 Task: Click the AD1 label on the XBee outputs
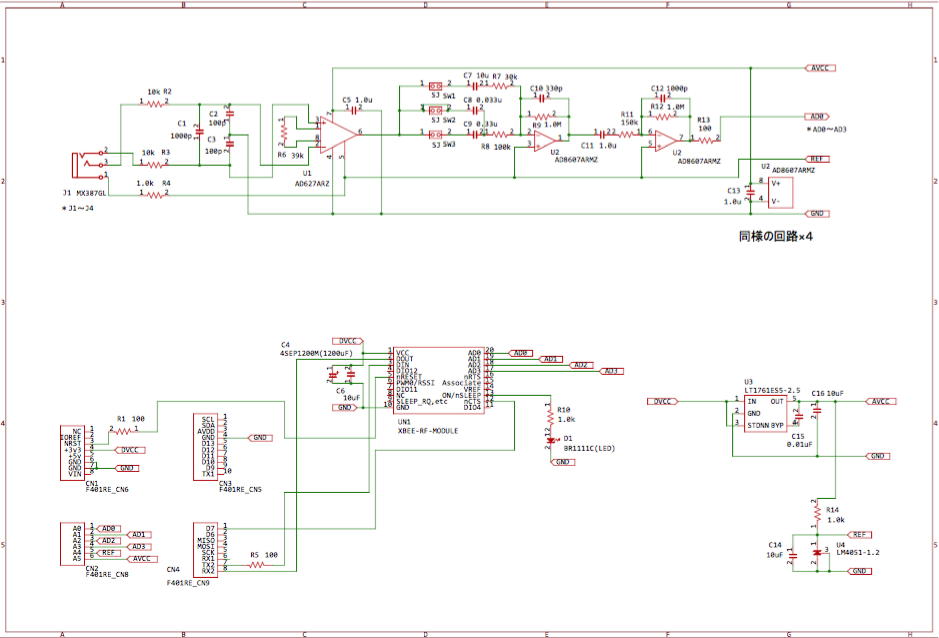(x=550, y=359)
